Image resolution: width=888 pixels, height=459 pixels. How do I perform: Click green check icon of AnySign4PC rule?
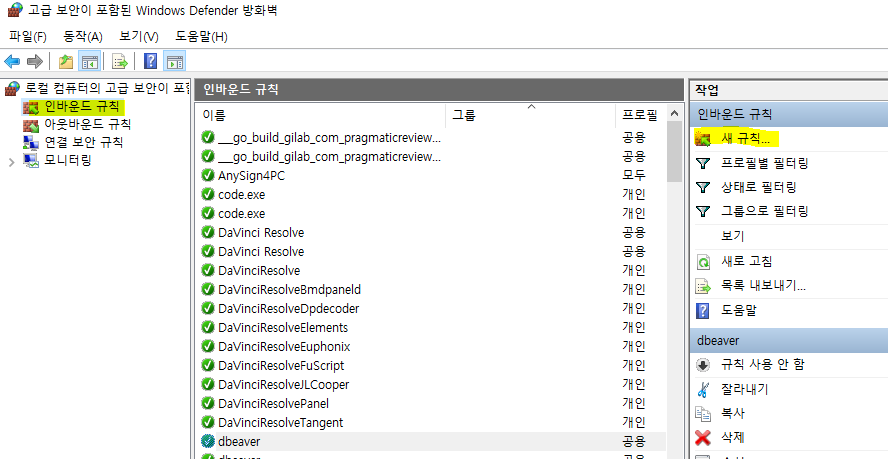click(x=208, y=175)
